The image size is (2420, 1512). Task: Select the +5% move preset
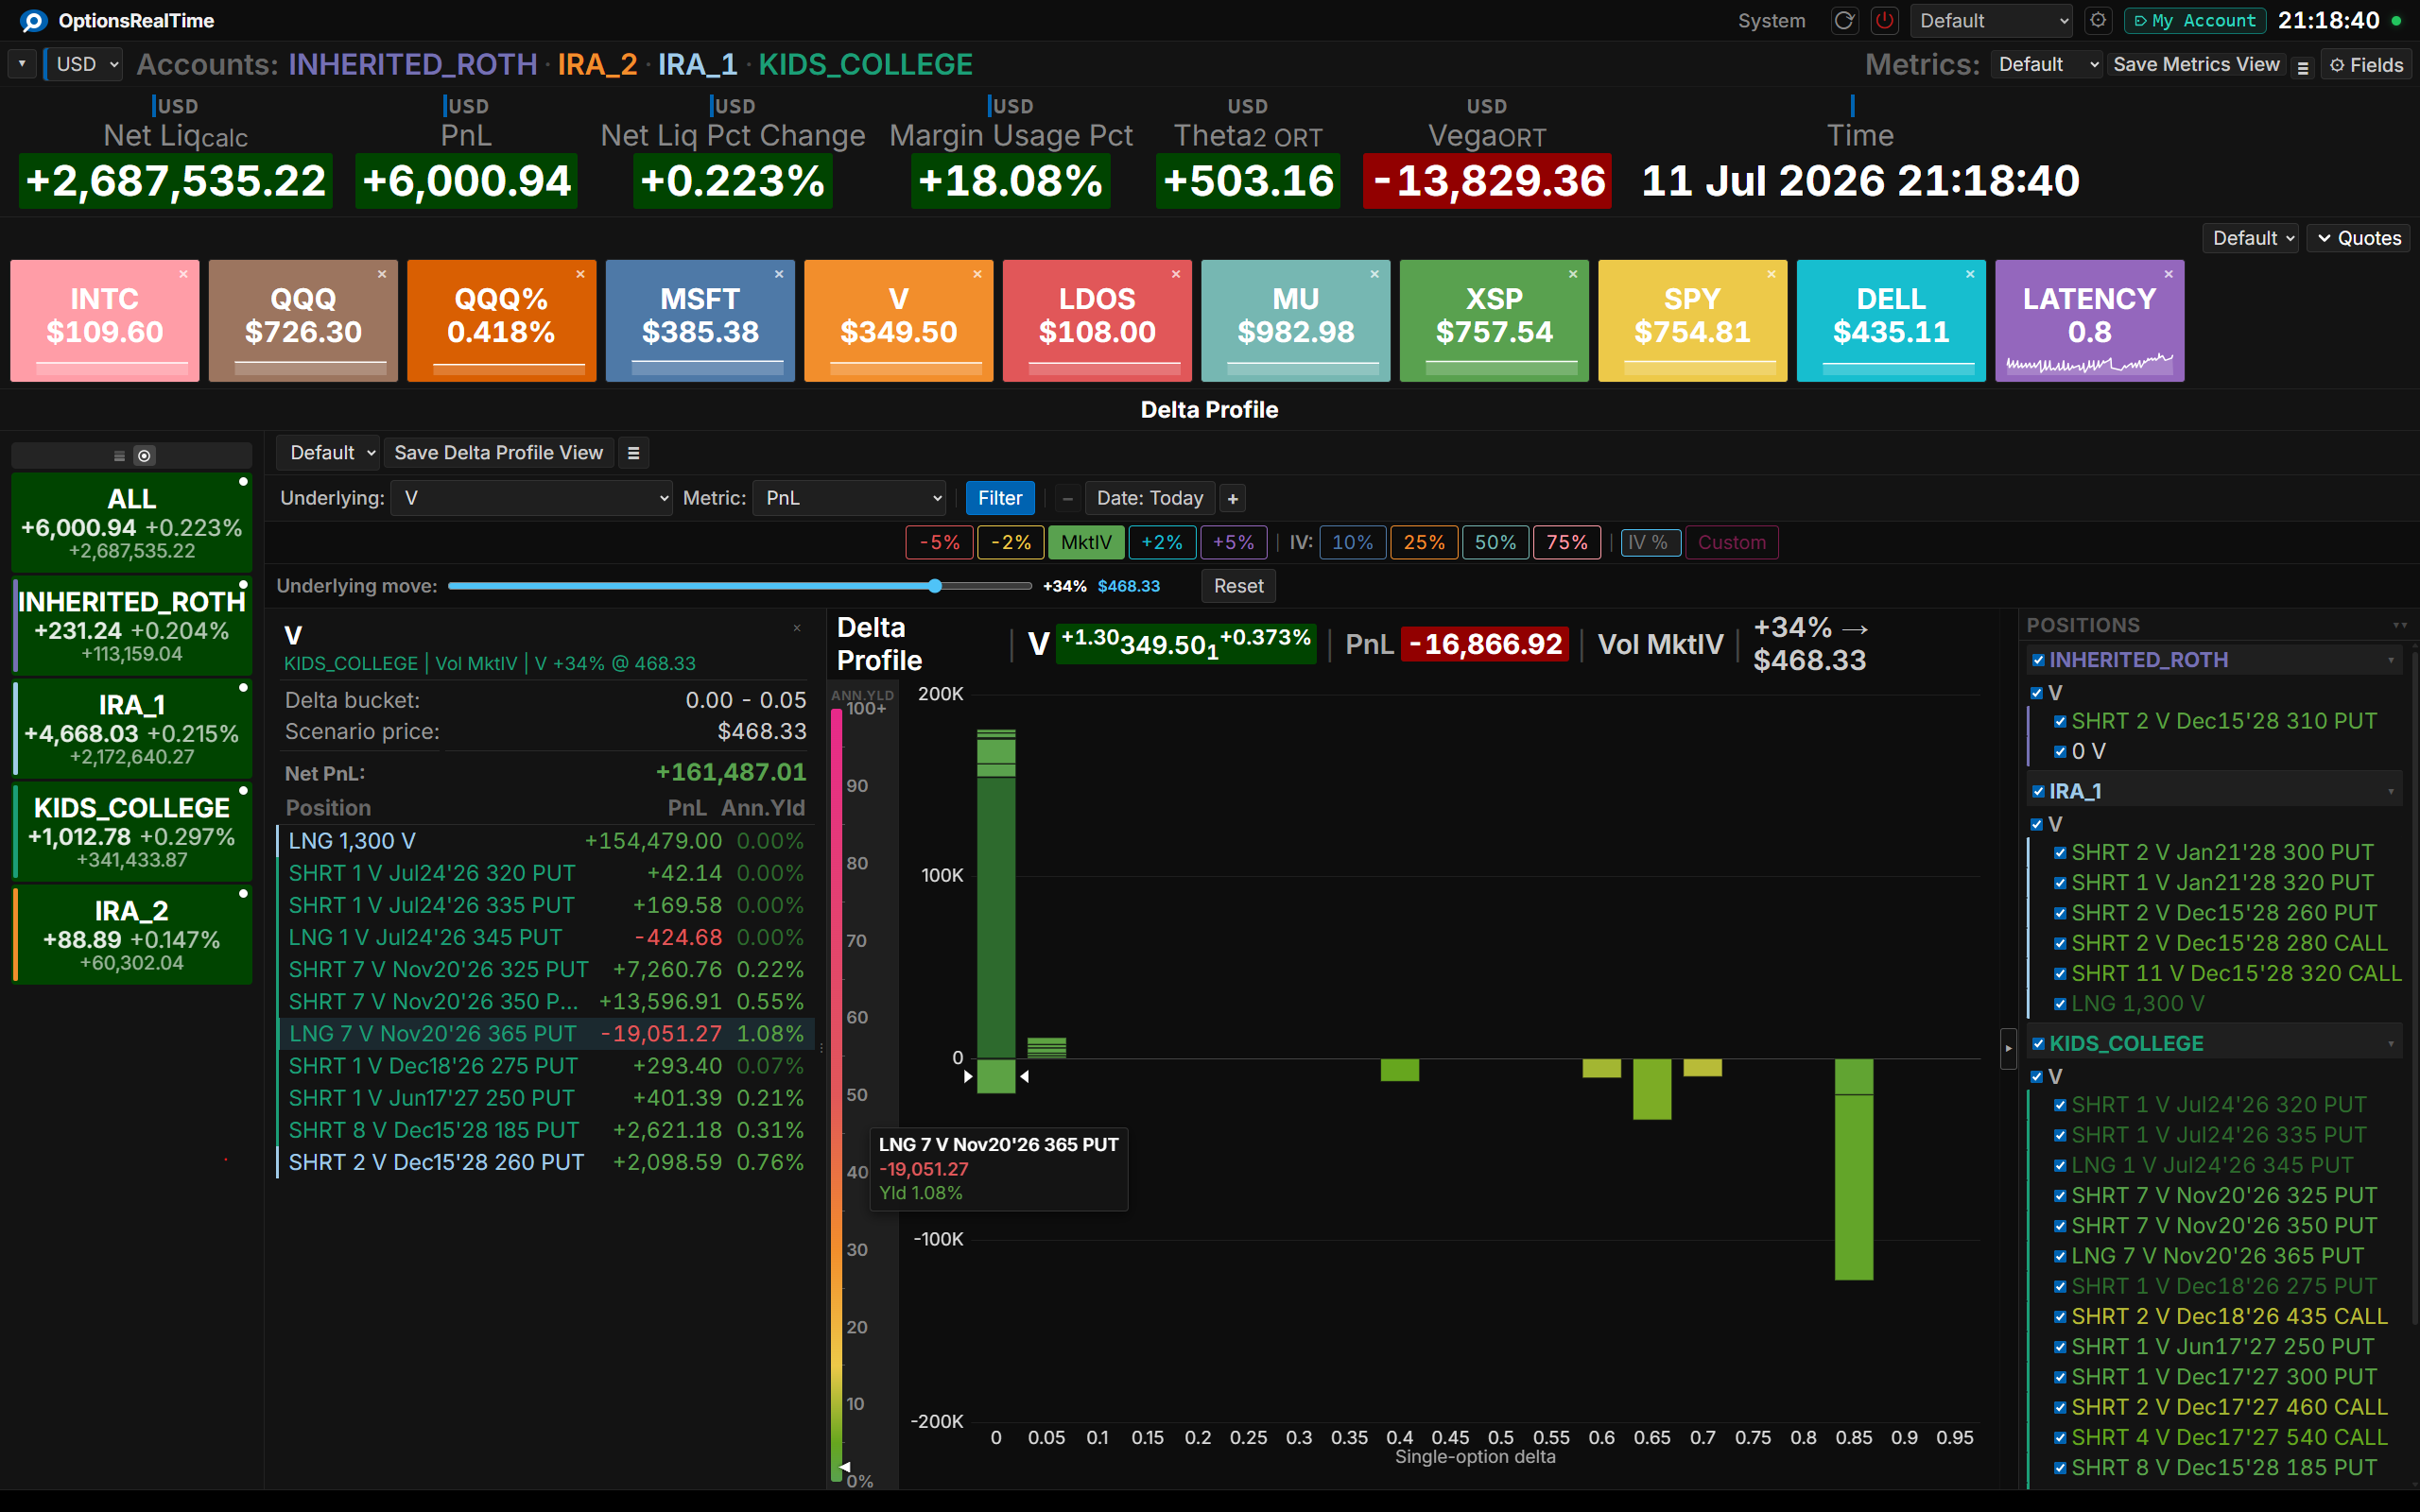click(1233, 543)
